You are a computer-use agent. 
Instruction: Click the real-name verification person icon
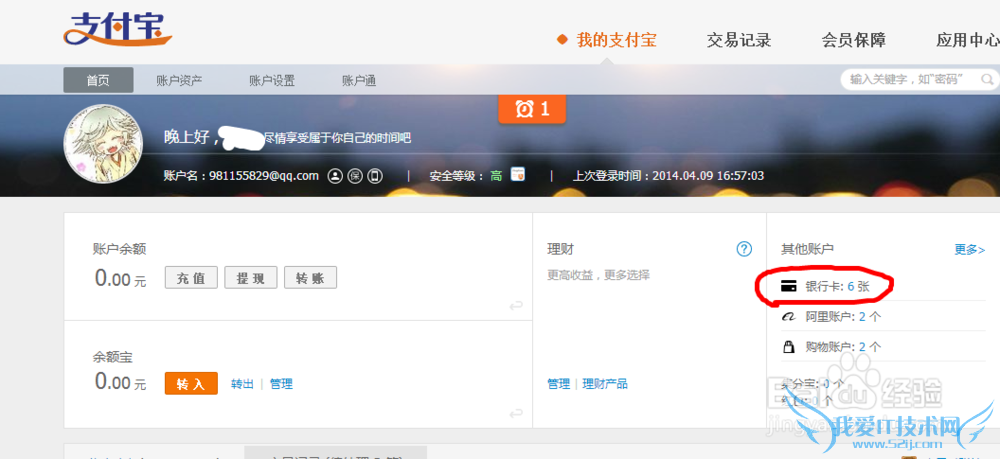point(335,176)
